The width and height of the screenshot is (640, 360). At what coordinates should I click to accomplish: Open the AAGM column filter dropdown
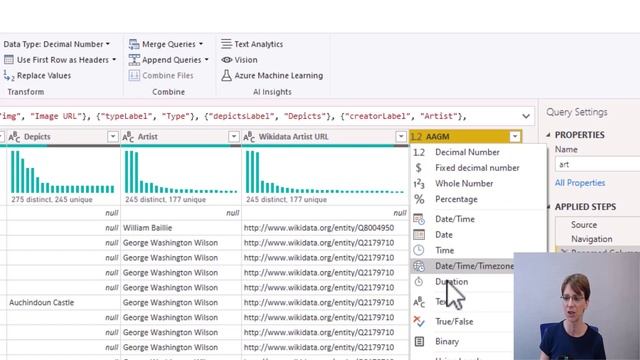click(515, 137)
